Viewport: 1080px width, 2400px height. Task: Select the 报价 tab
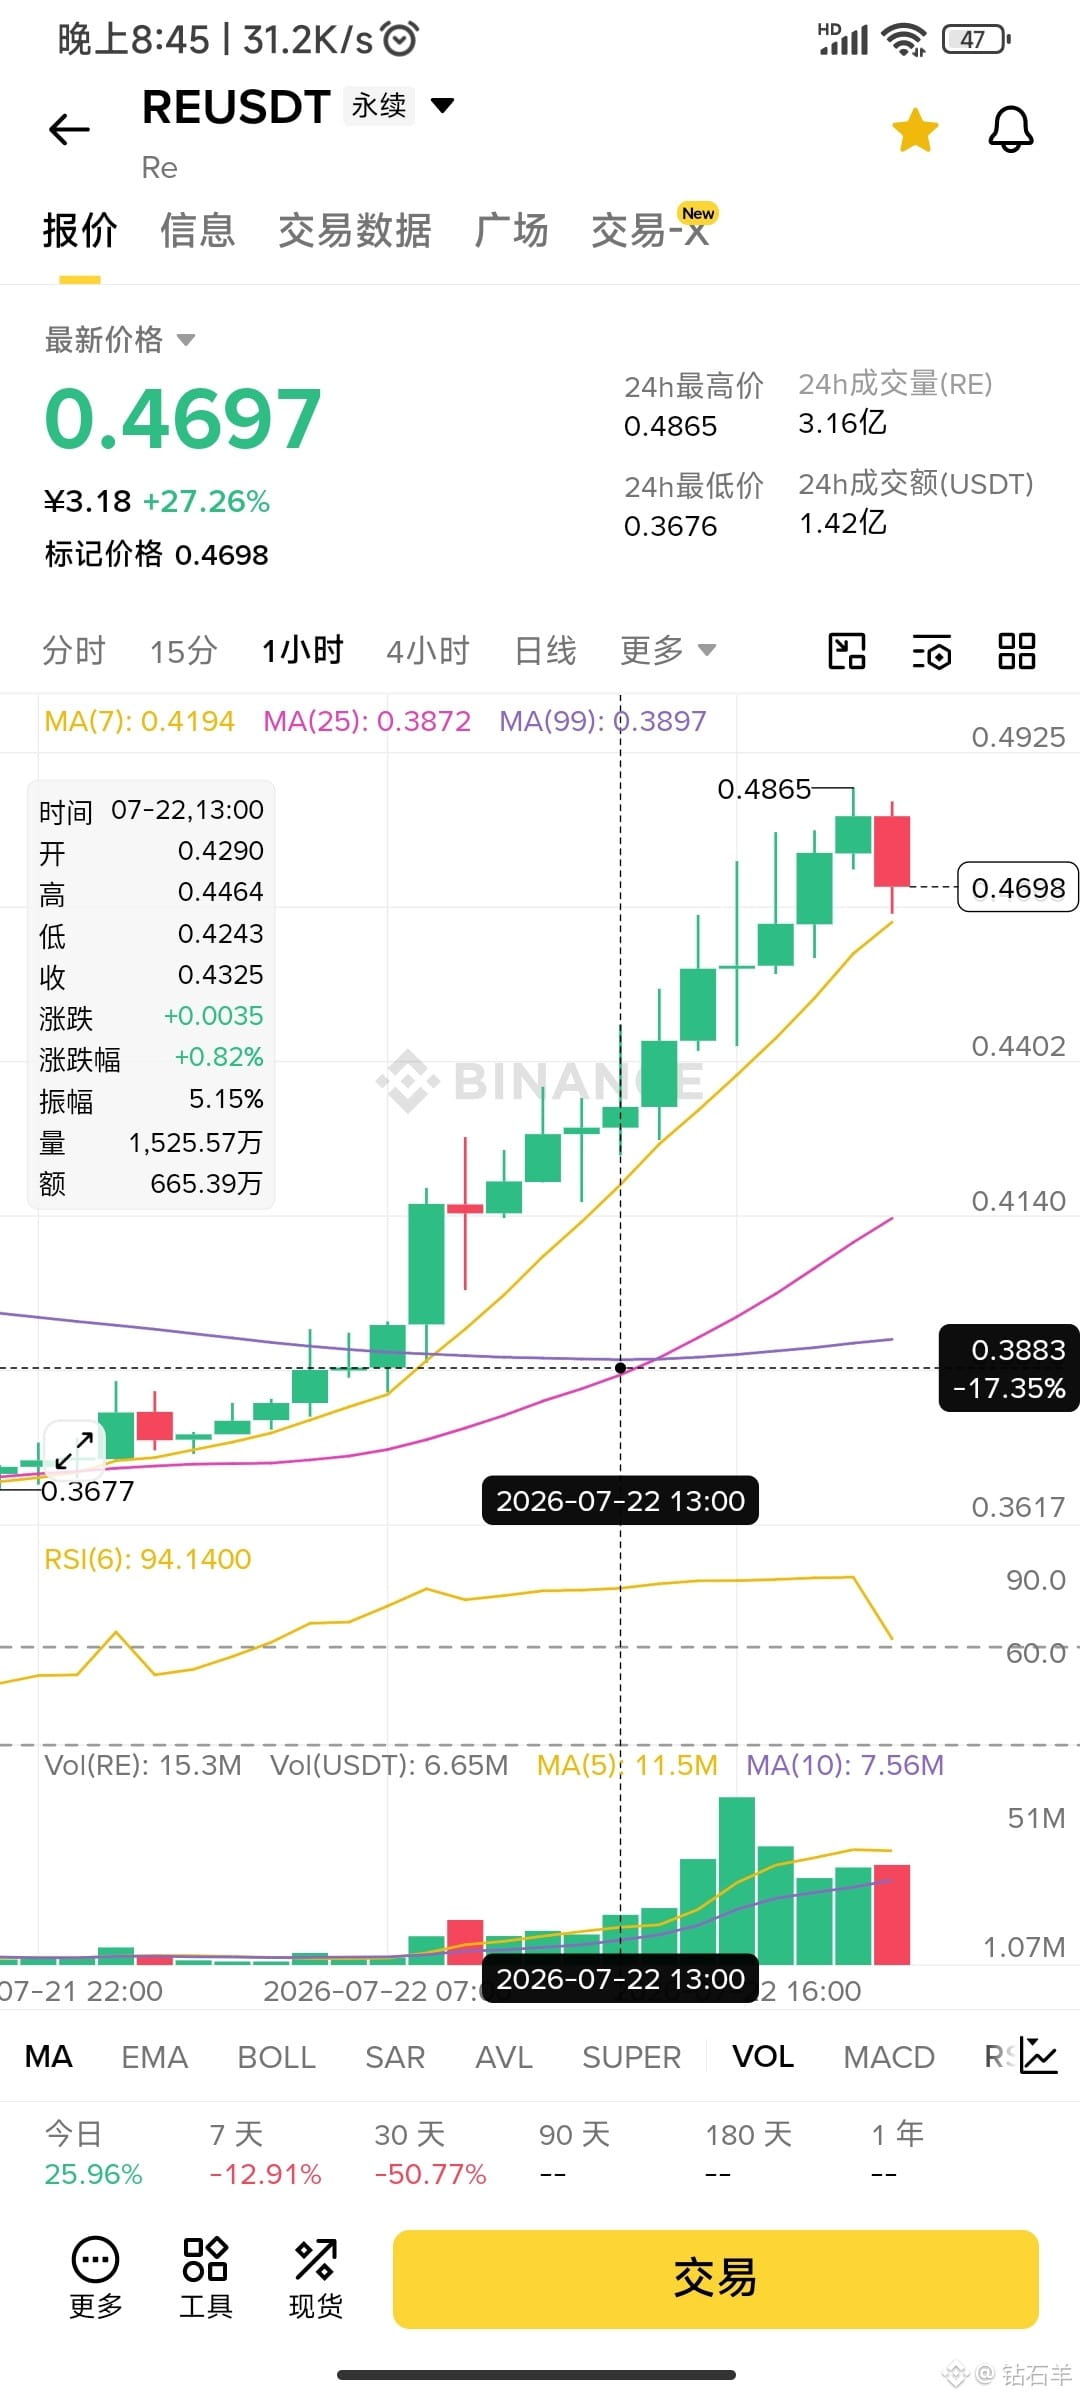click(x=80, y=231)
